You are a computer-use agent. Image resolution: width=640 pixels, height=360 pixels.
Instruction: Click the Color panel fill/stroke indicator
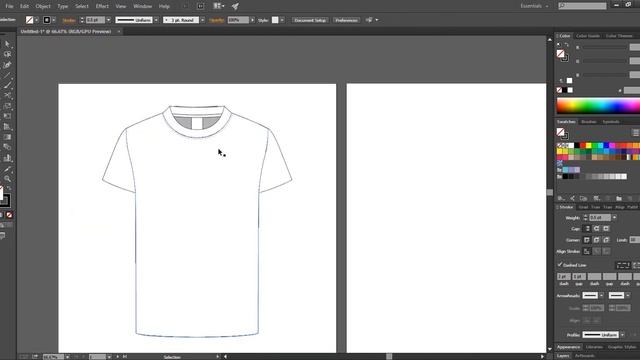pos(562,55)
